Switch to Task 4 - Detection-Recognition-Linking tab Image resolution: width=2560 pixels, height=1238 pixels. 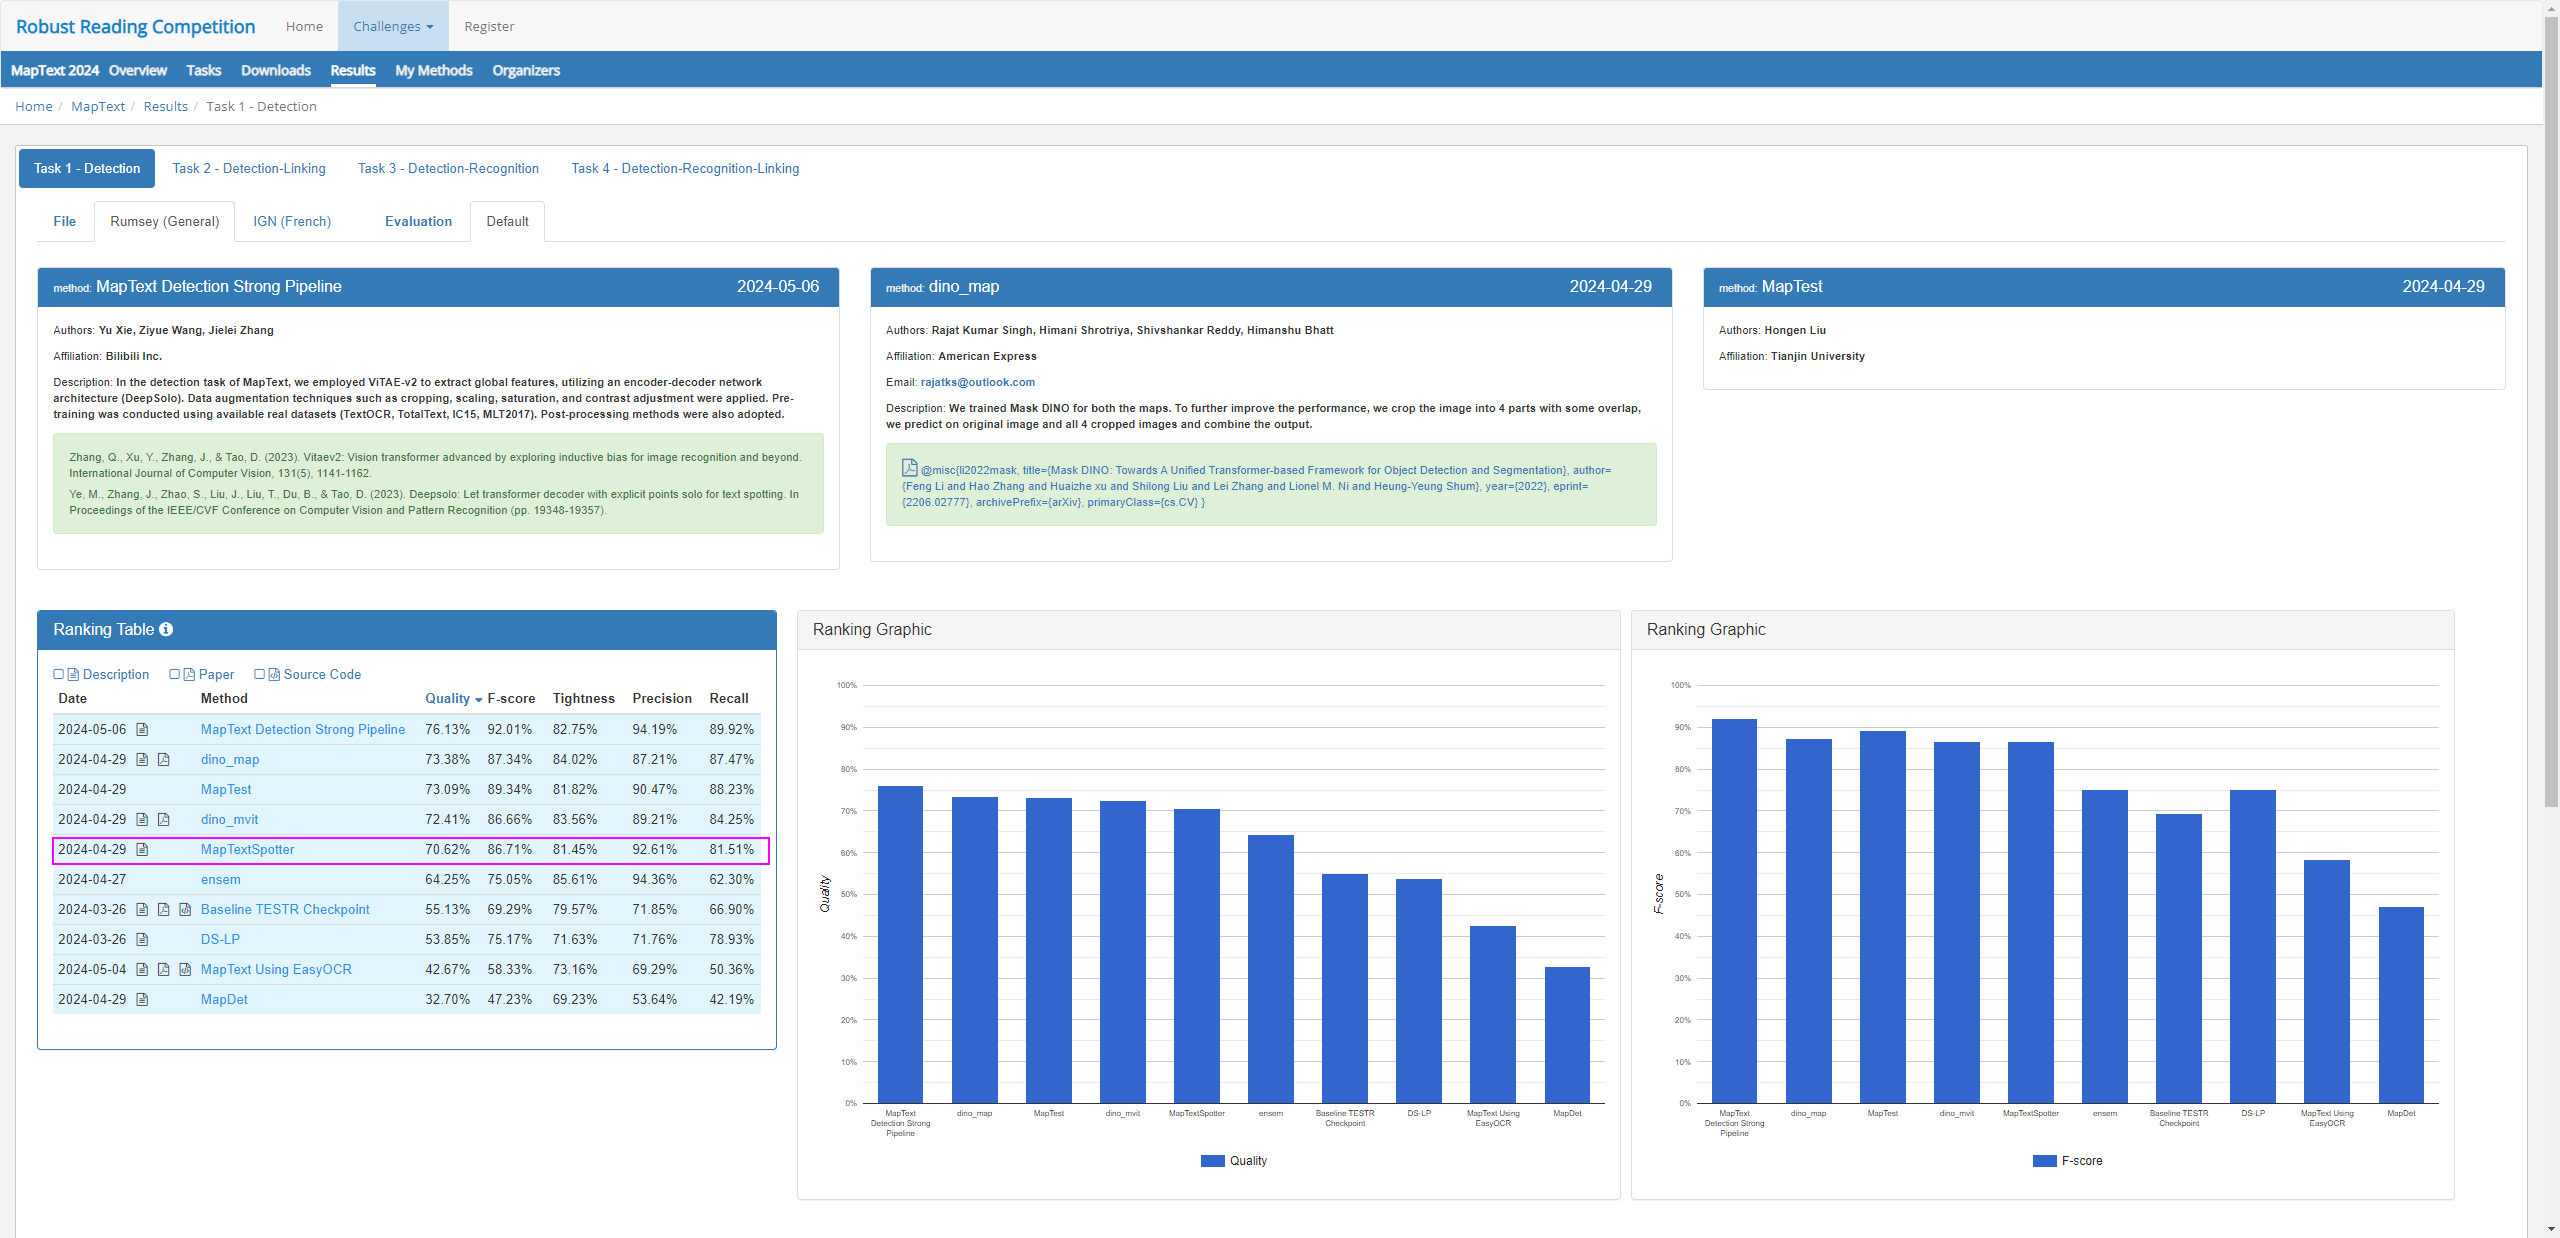(x=685, y=168)
